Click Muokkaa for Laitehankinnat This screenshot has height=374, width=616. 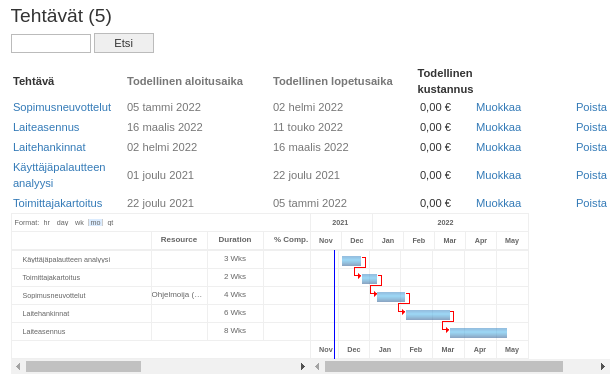[x=498, y=147]
